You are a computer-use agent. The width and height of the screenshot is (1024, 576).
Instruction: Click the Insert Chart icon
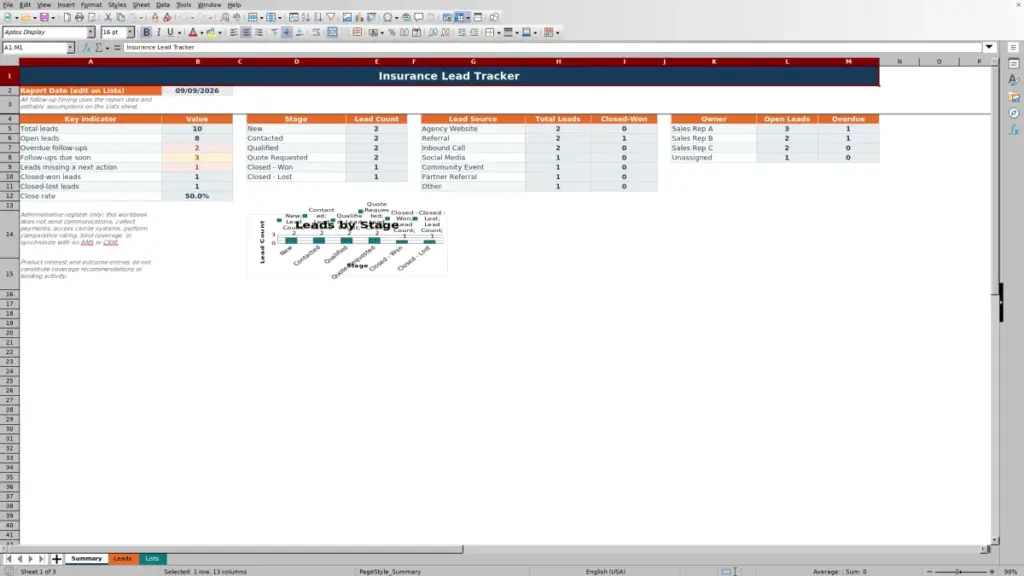click(x=359, y=18)
